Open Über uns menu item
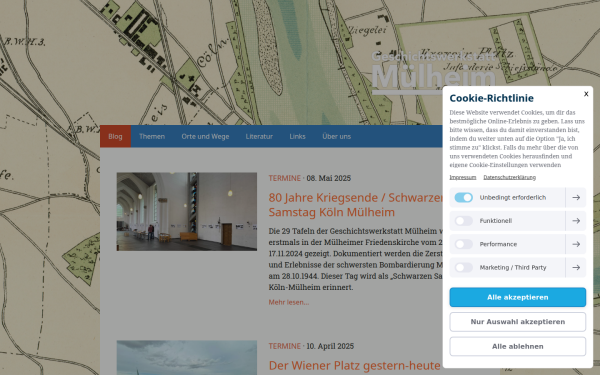Screen dimensions: 600x375 [x=336, y=136]
